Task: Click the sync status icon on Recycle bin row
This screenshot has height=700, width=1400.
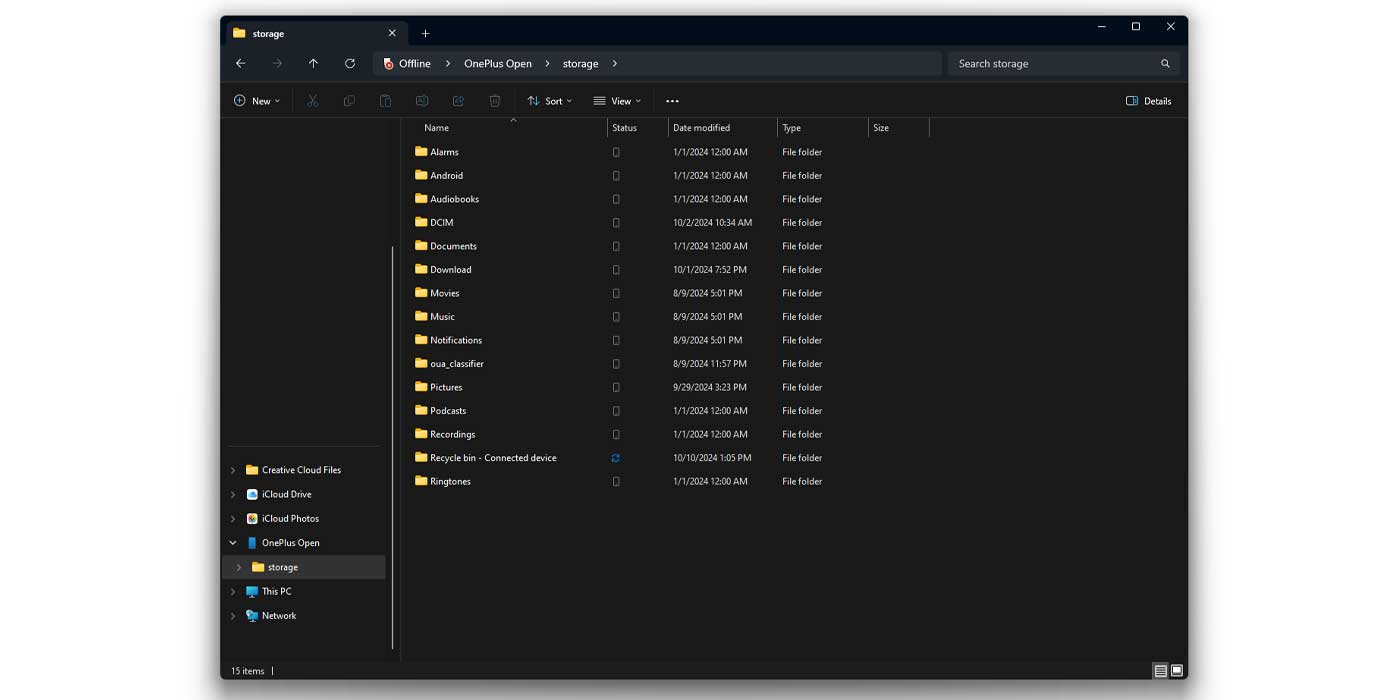Action: (615, 457)
